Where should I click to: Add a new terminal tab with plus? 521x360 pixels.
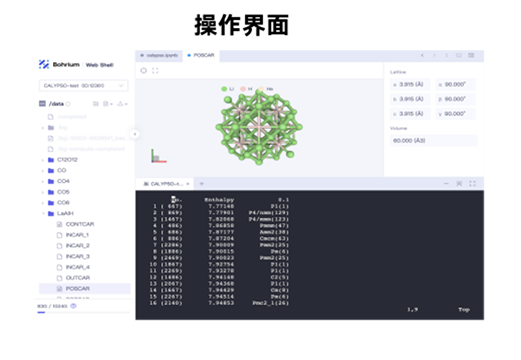click(202, 184)
